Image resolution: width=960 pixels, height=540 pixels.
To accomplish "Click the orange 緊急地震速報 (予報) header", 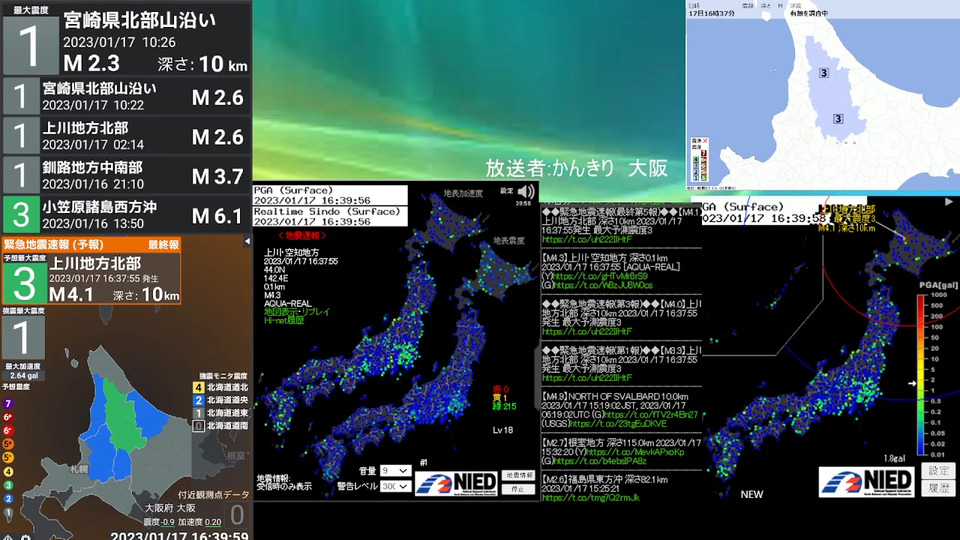I will coord(91,244).
